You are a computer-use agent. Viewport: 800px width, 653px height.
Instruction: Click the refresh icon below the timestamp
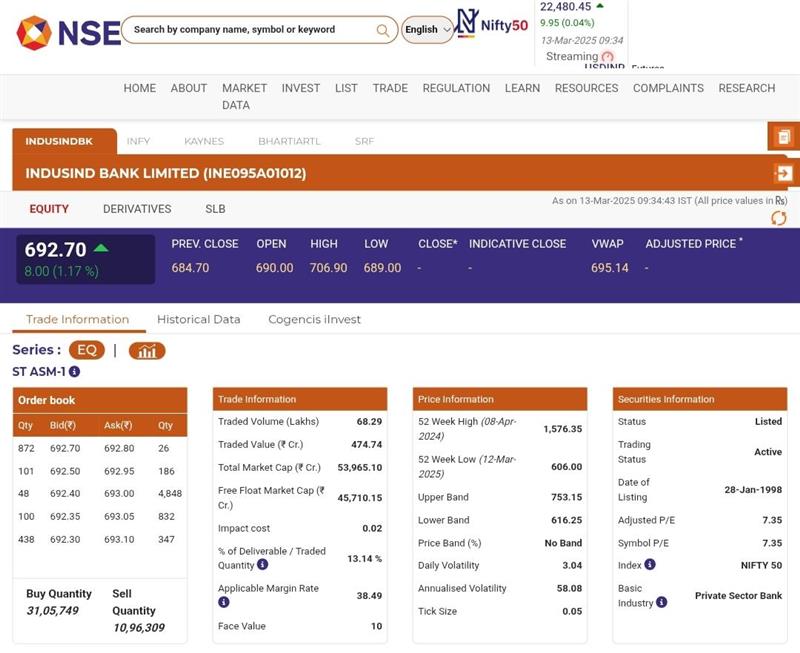pos(778,218)
